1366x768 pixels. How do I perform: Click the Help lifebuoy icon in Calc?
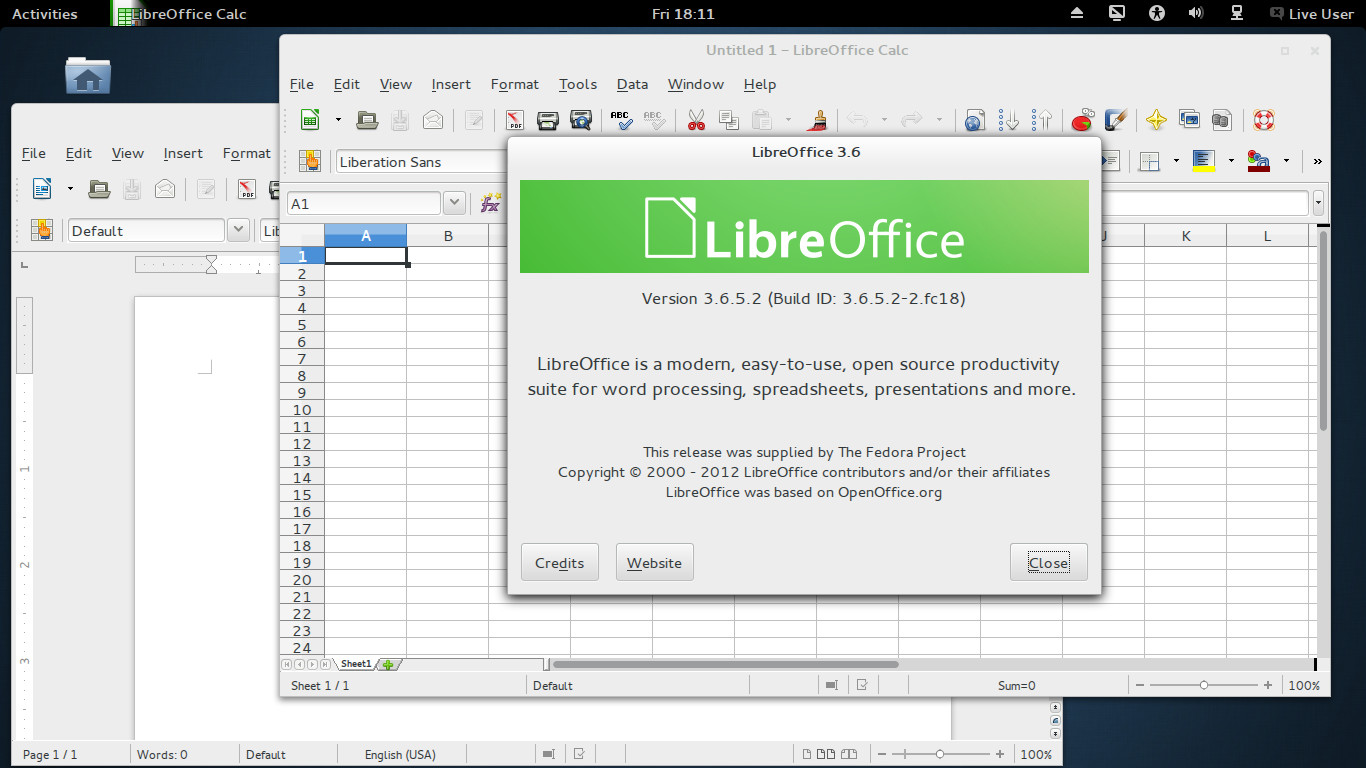pos(1263,120)
